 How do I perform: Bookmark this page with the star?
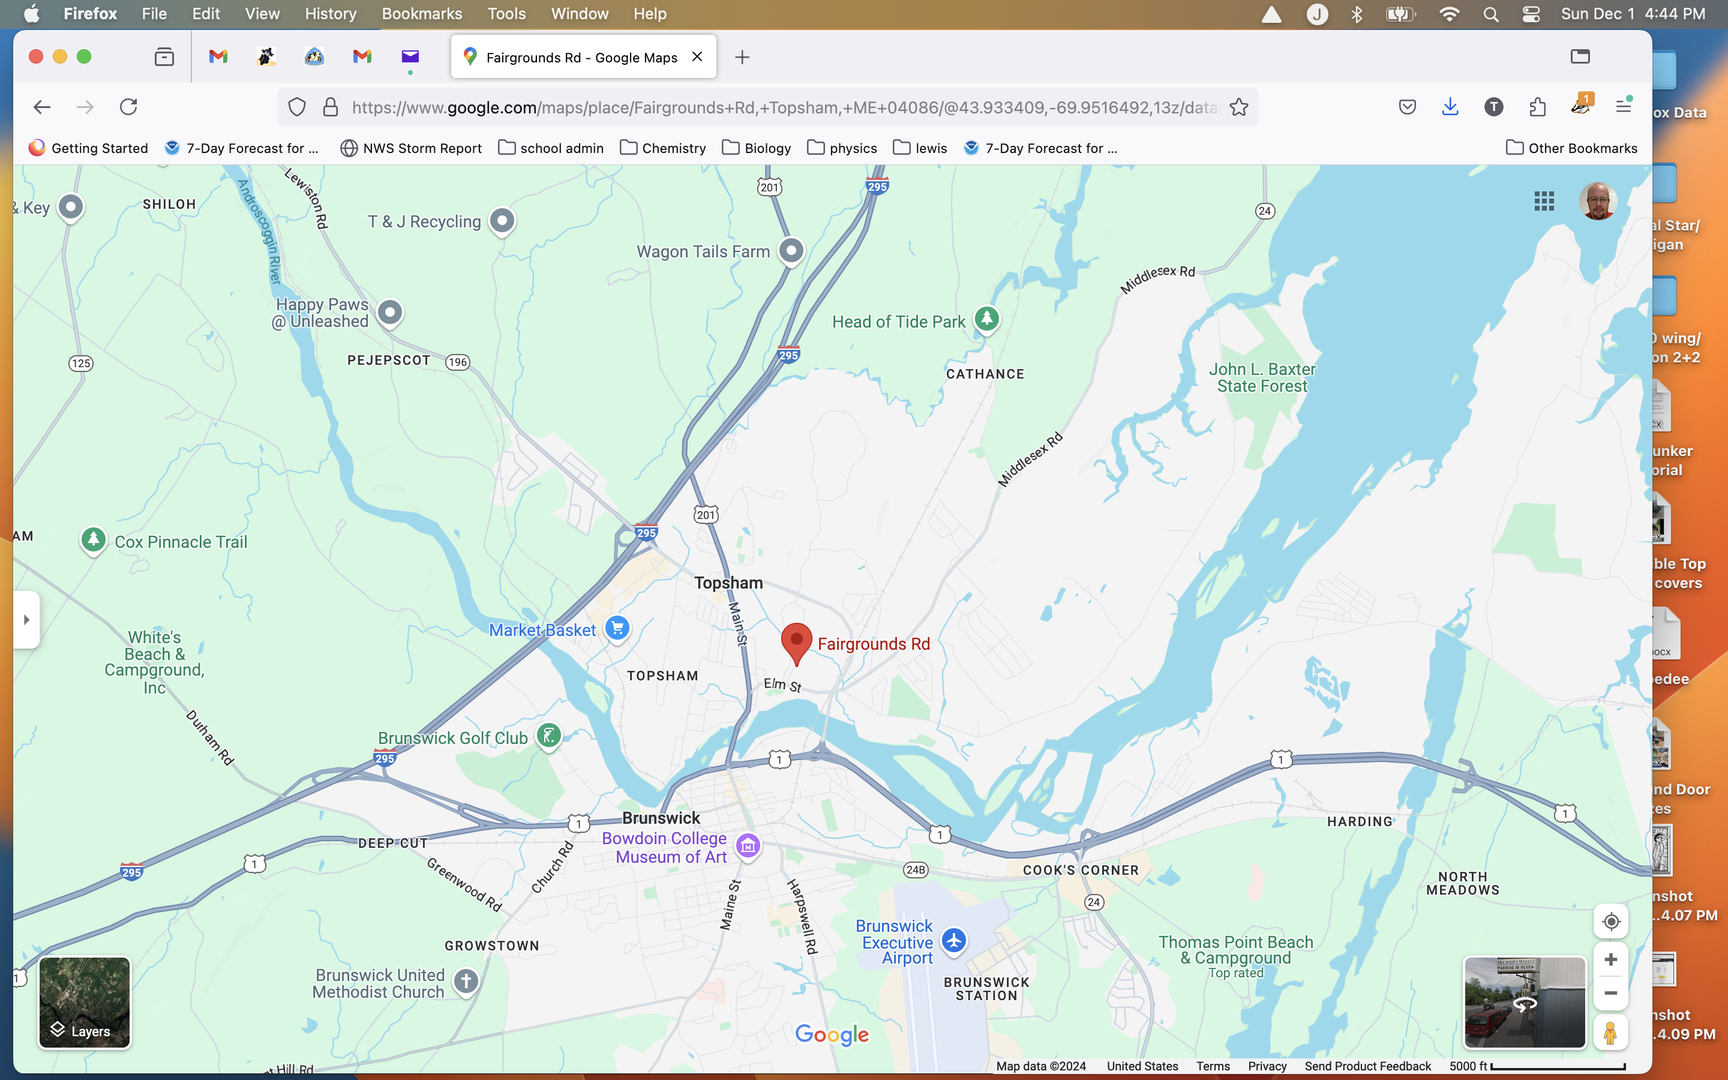click(1239, 107)
